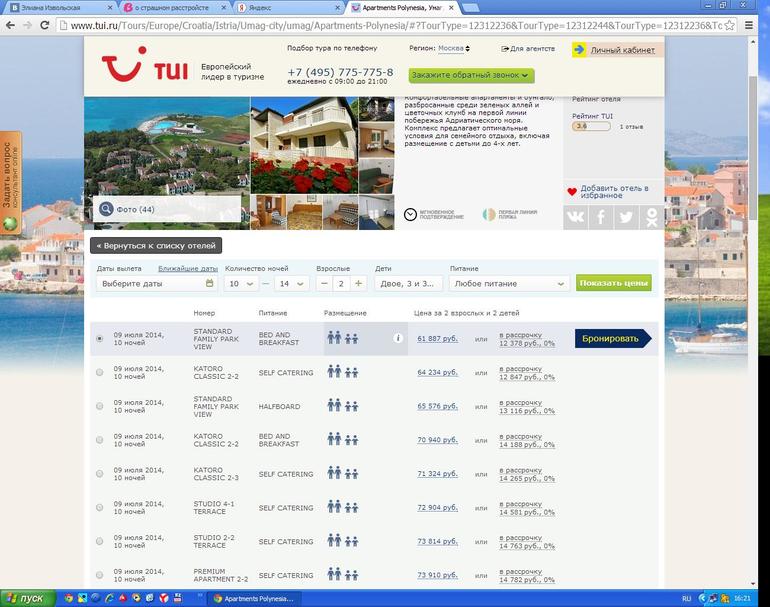Click Ближайшие даты link
Viewport: 770px width, 607px height.
(188, 269)
